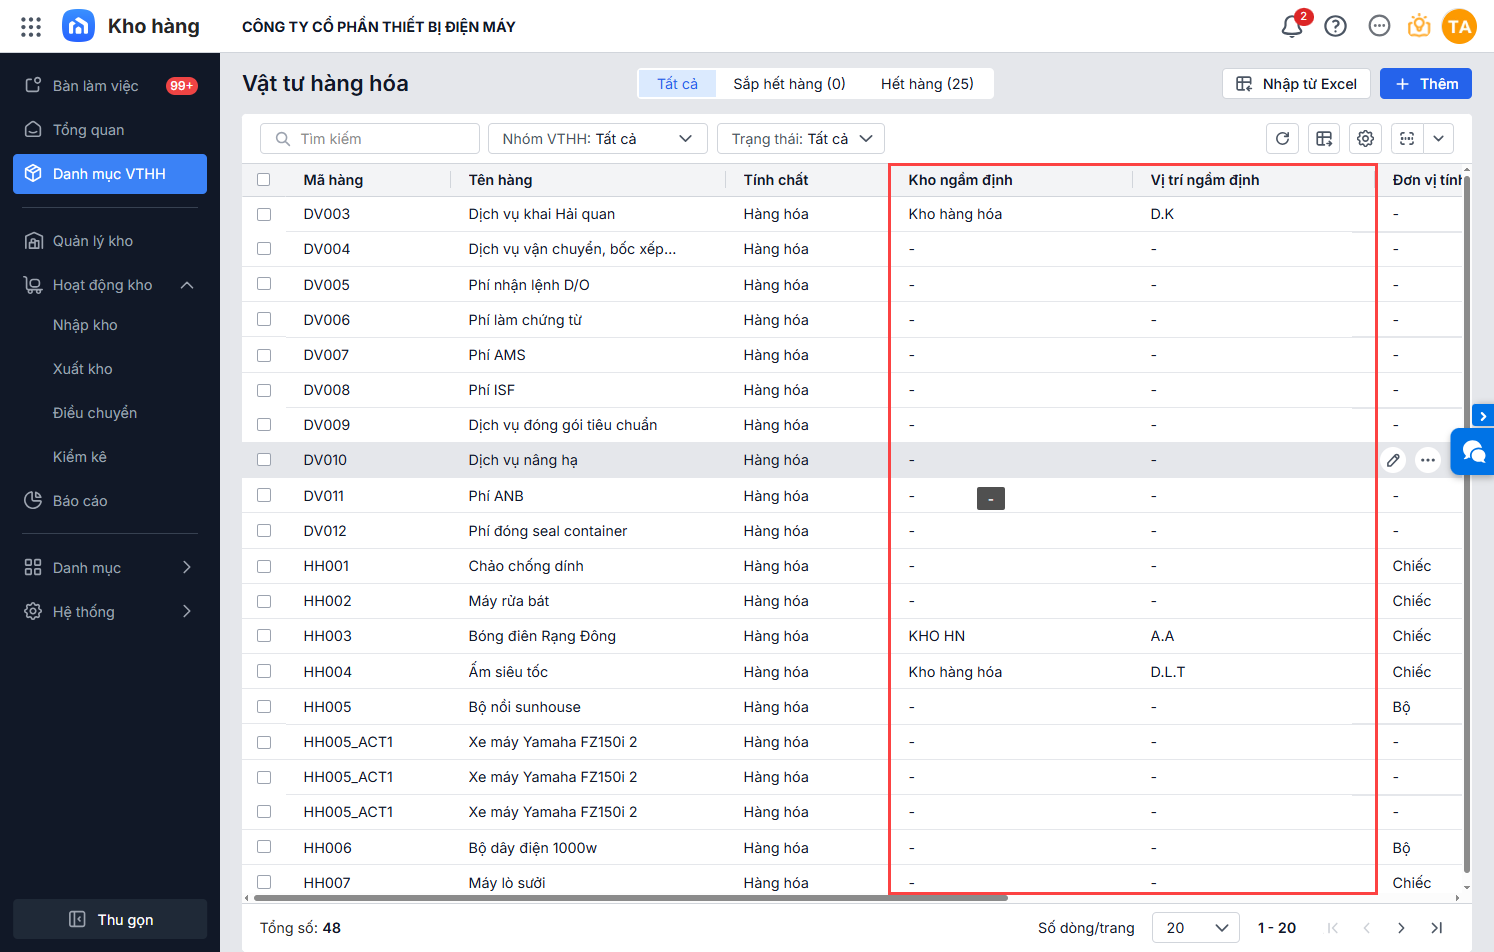Open rows-per-page dropdown showing 20

1195,928
